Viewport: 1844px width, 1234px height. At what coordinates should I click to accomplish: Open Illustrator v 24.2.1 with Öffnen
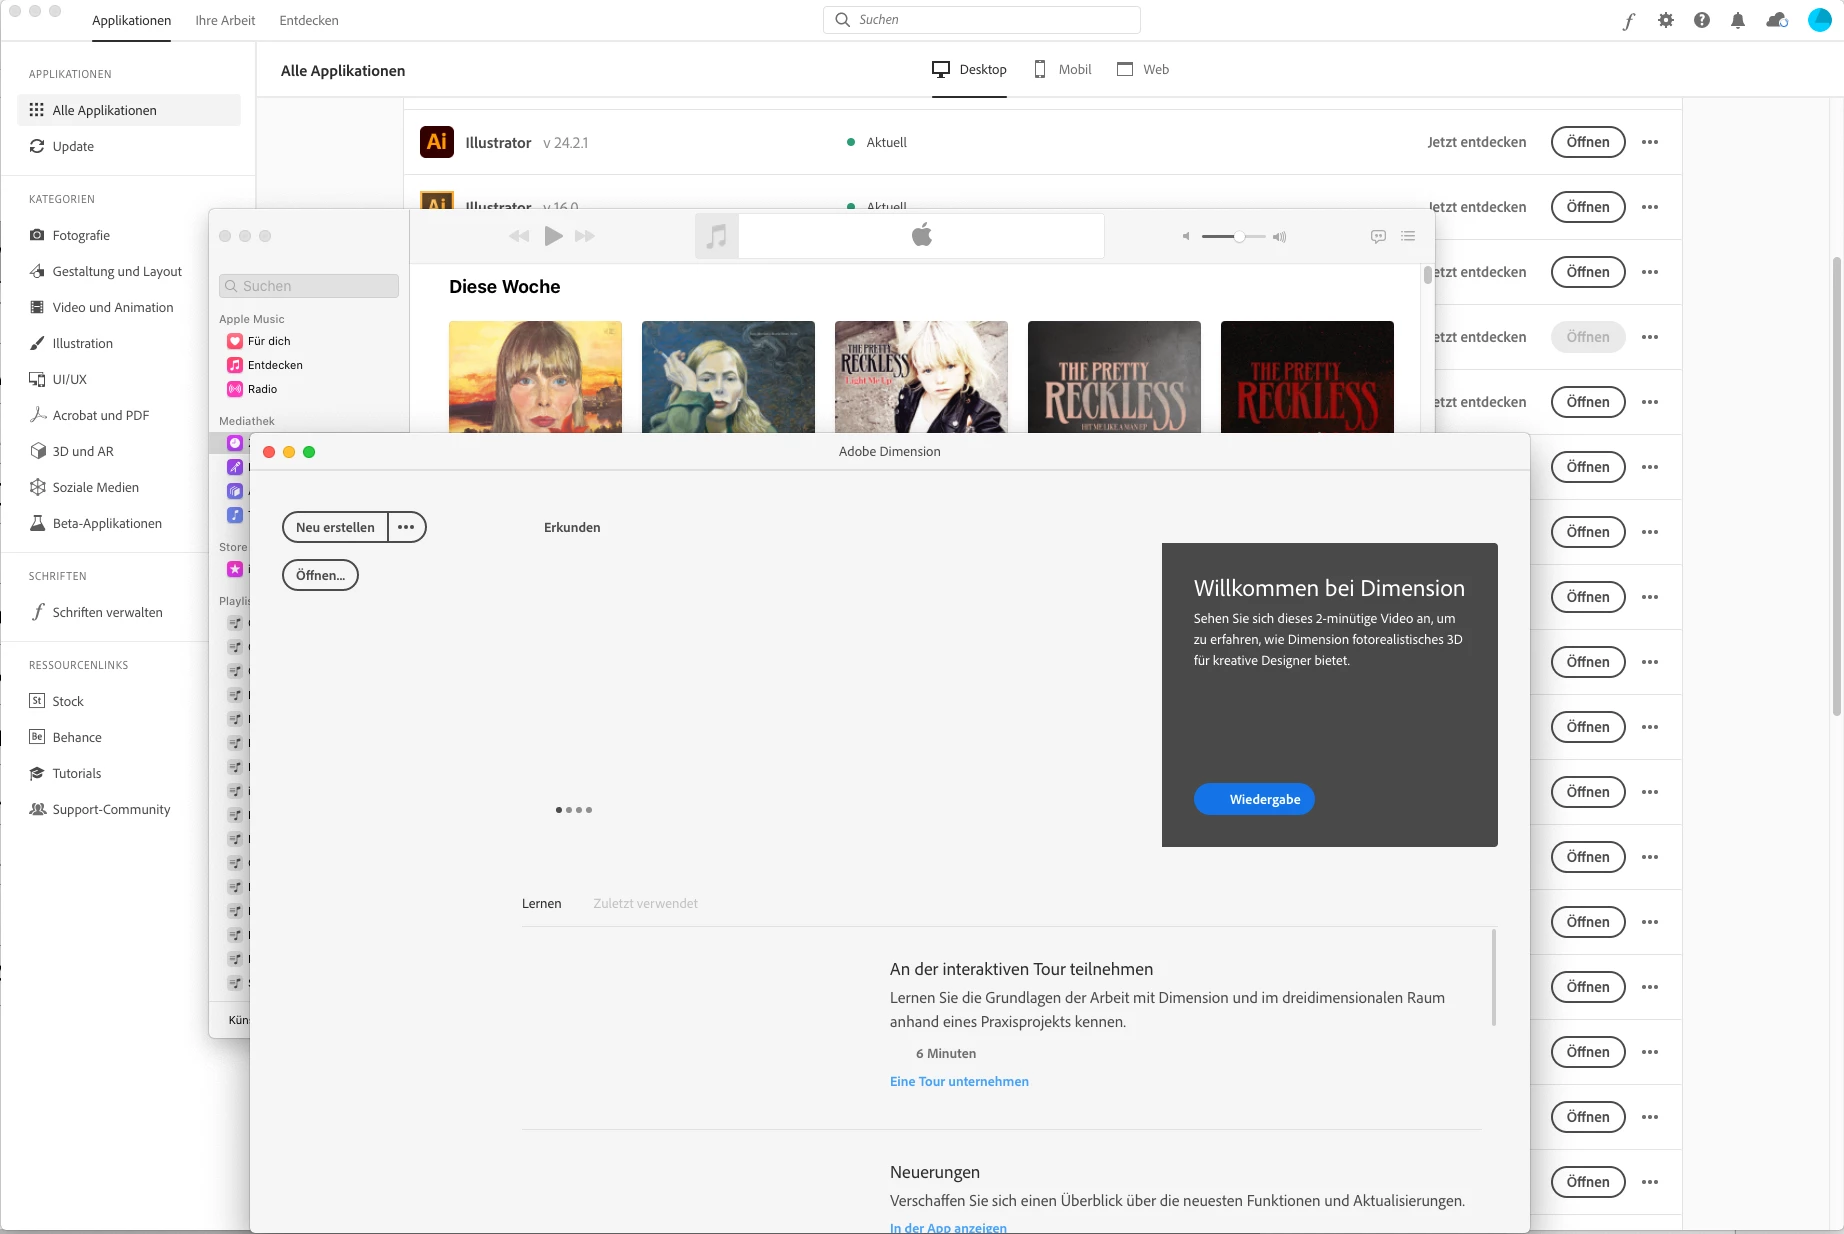tap(1588, 142)
